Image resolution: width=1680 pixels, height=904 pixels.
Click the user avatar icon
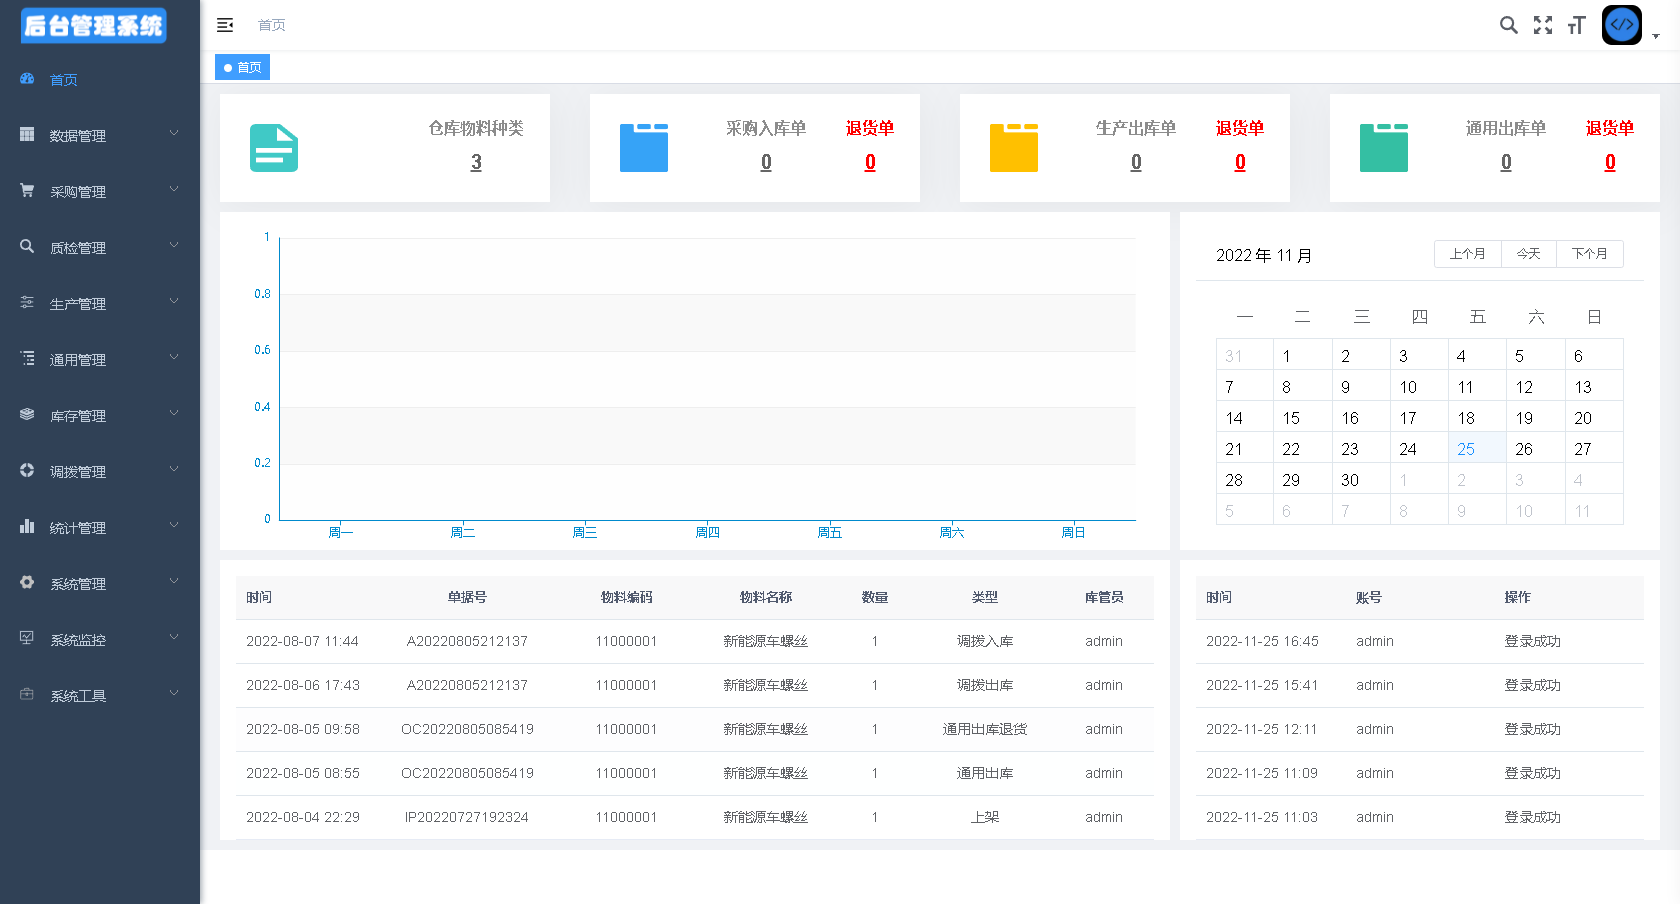(1622, 25)
